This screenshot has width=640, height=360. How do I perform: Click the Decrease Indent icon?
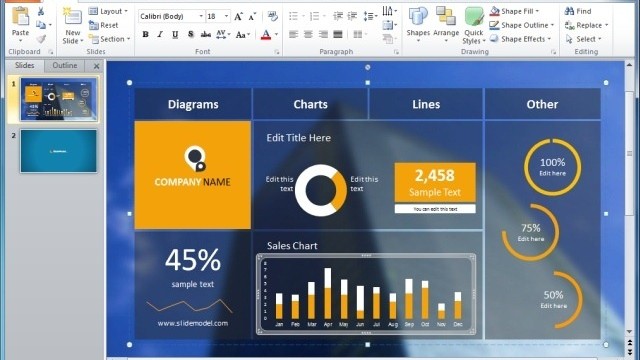338,16
